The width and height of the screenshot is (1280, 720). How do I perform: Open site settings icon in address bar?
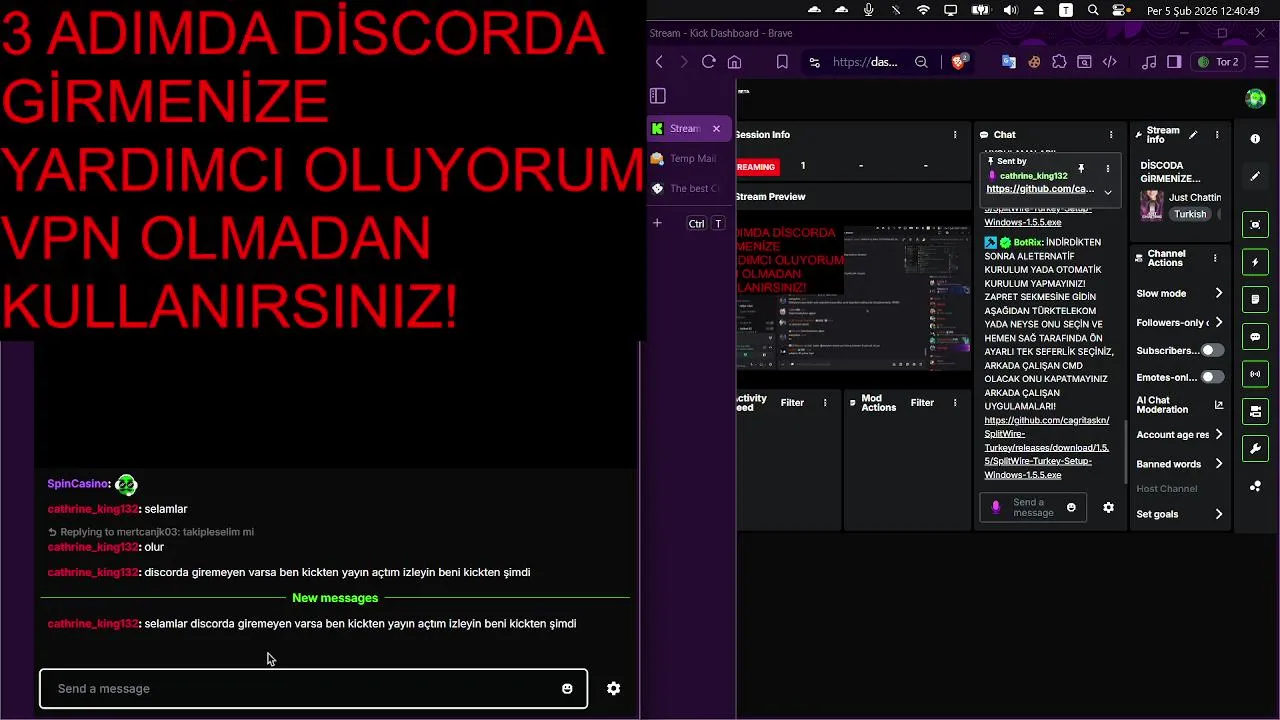(815, 62)
